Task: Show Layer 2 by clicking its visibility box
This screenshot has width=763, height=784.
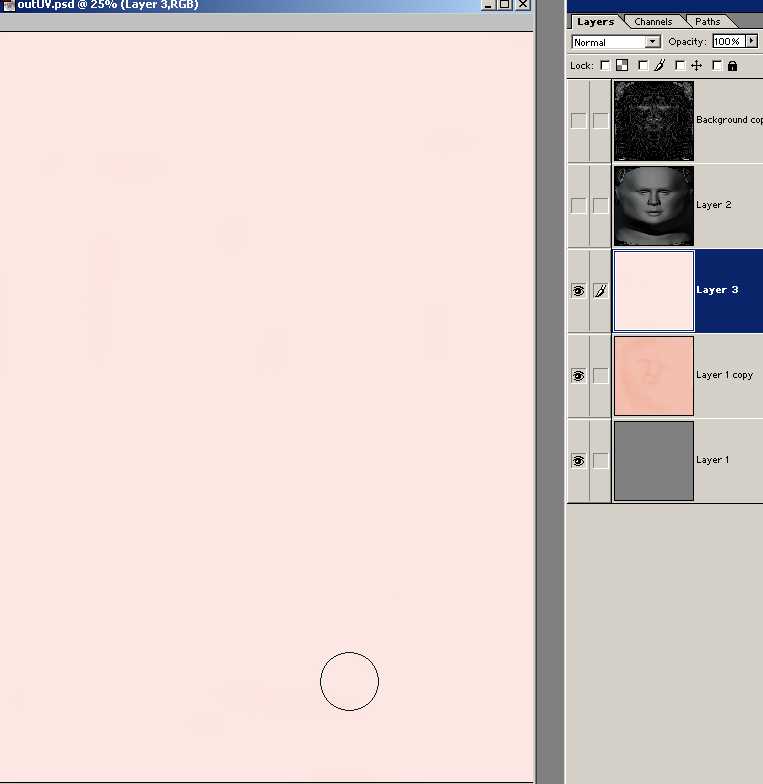Action: (578, 206)
